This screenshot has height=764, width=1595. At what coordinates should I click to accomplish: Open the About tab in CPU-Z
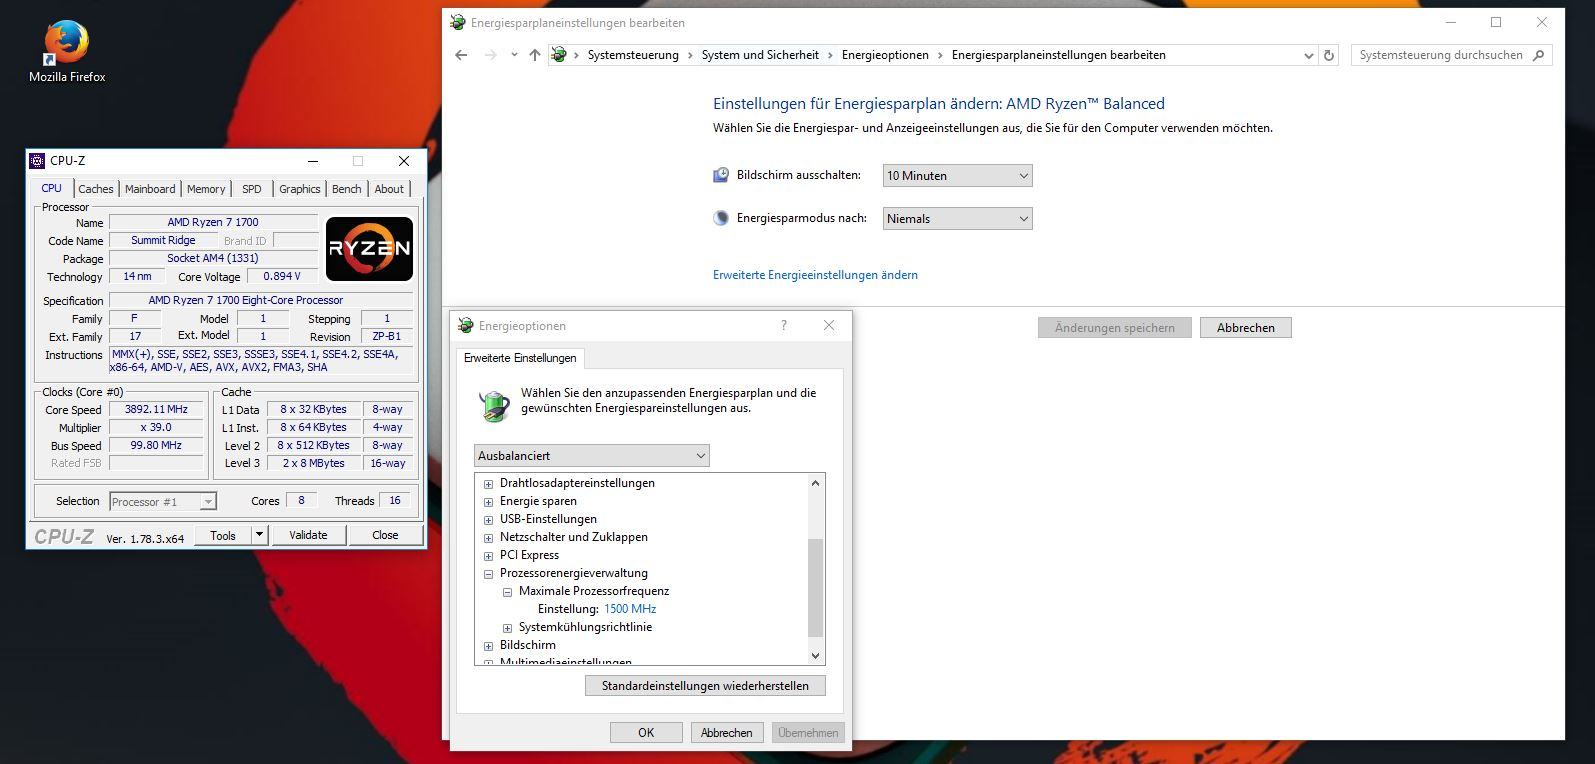coord(389,189)
